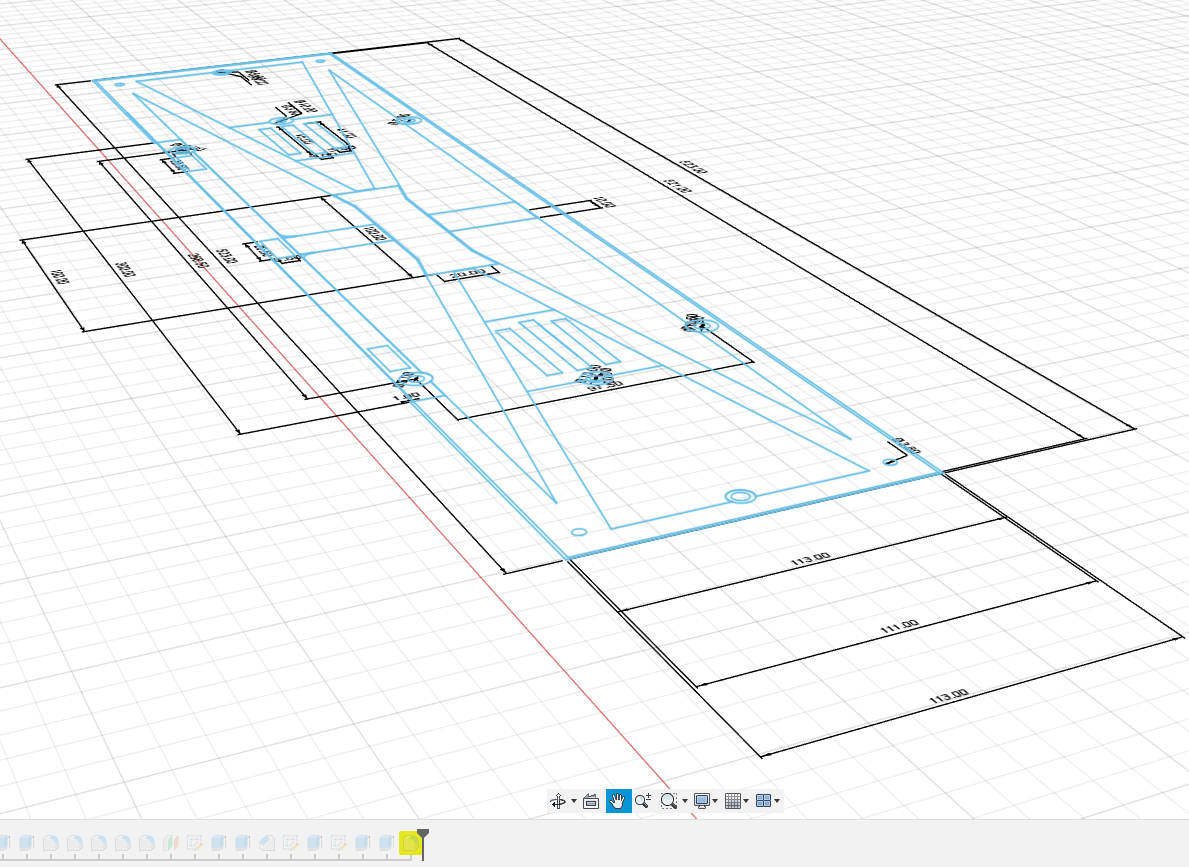Deactivate the highlighted Pan hand tool
Screen dimensions: 1189x867
pos(618,801)
